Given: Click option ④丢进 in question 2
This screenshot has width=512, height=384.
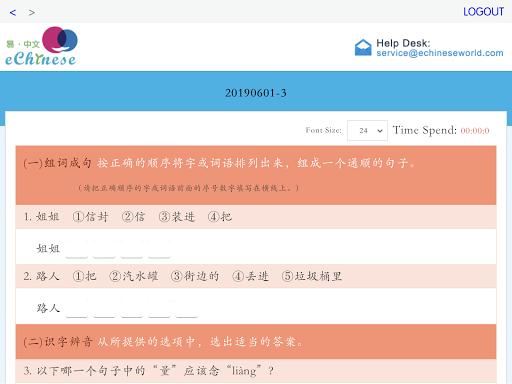Looking at the screenshot, I should (x=251, y=276).
